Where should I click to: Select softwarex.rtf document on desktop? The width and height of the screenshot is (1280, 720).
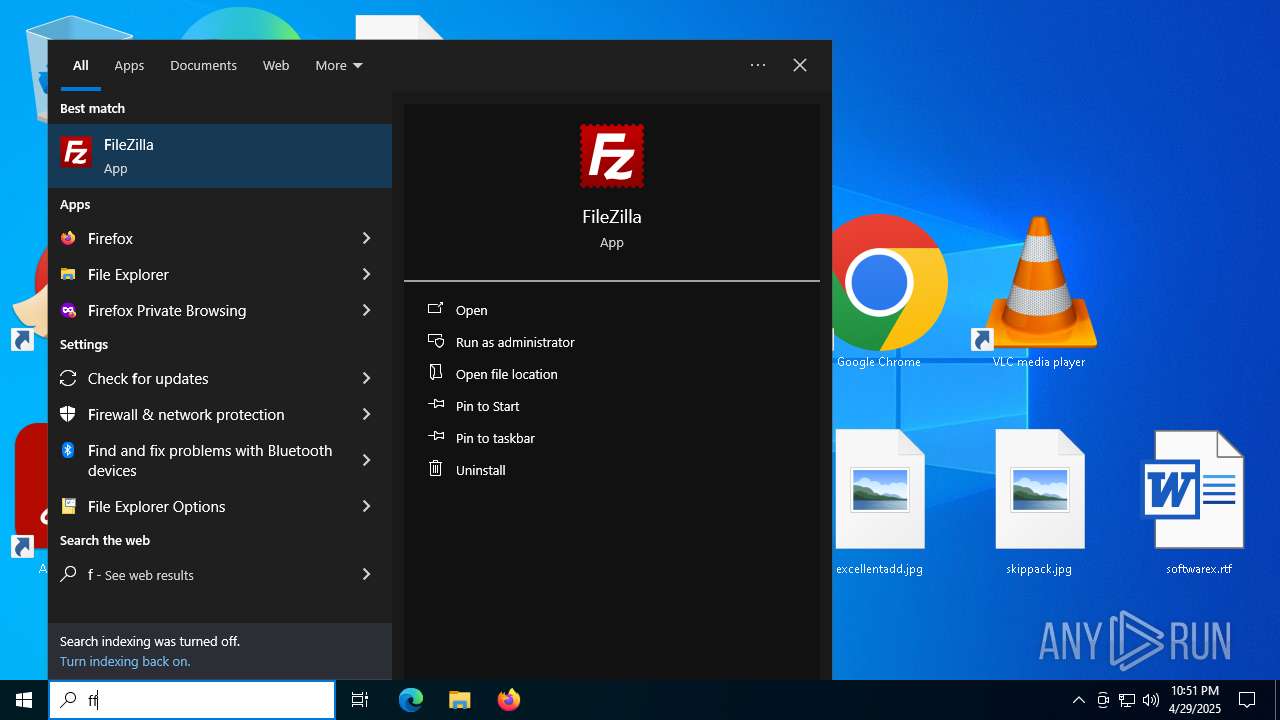1199,502
